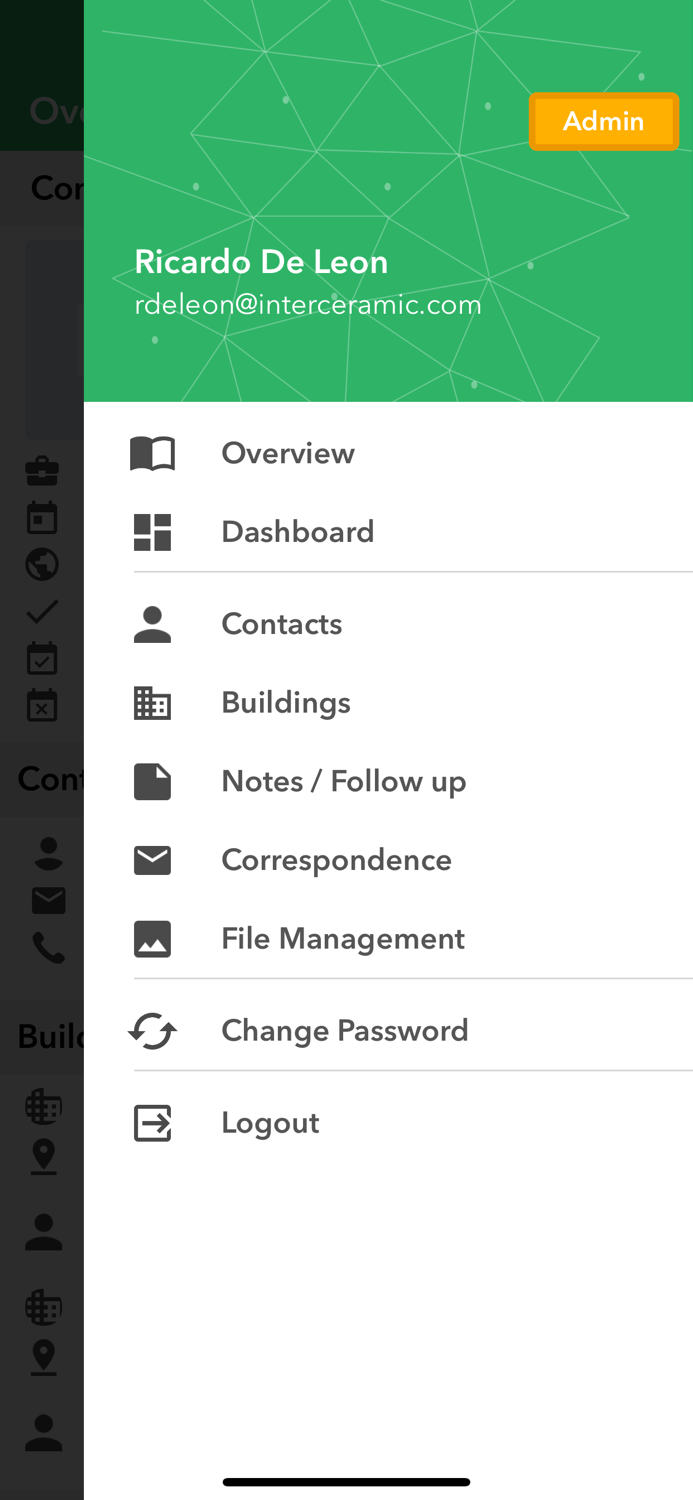Tap the Correspondence envelope icon

pyautogui.click(x=152, y=860)
